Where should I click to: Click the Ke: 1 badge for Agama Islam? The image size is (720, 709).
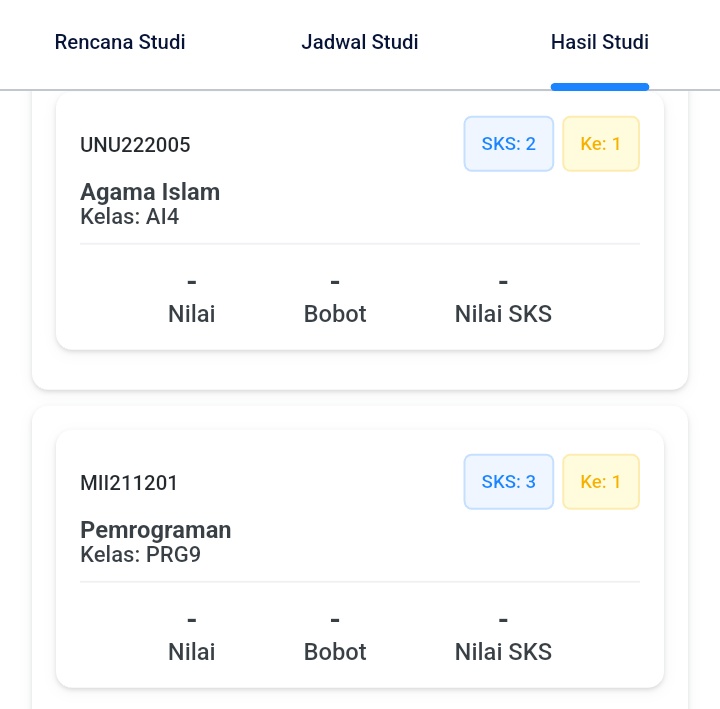[601, 144]
